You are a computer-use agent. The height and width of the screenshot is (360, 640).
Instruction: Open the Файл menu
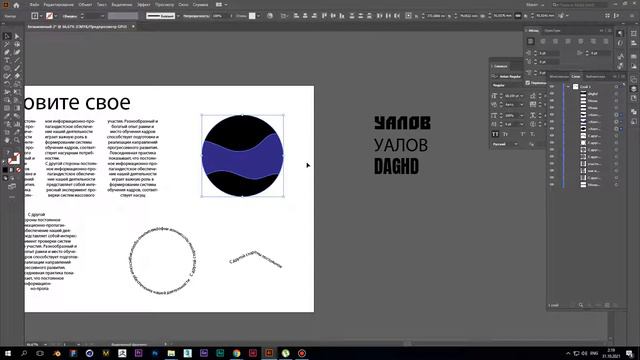pos(34,4)
